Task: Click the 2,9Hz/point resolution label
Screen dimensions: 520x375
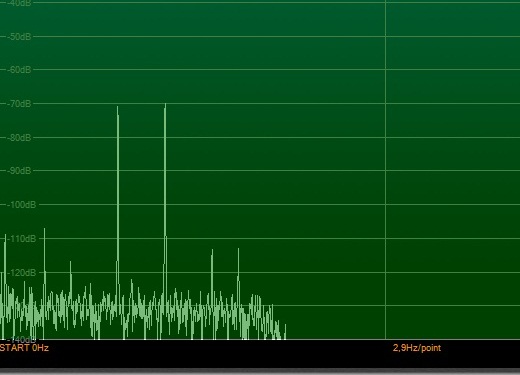Action: [x=417, y=348]
